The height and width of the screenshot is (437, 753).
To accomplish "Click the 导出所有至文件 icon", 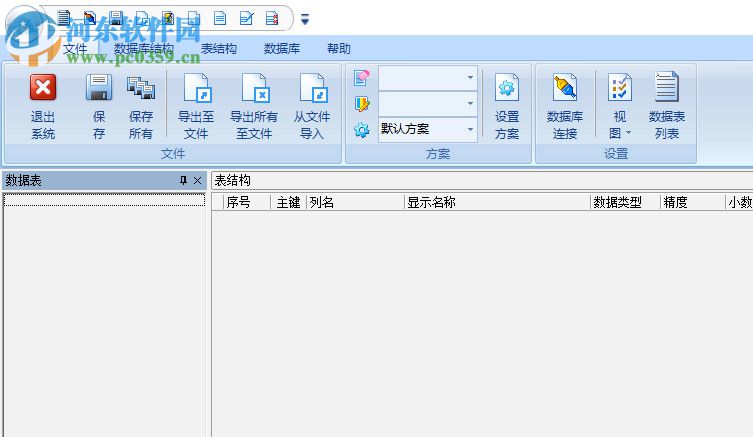I will pyautogui.click(x=254, y=88).
